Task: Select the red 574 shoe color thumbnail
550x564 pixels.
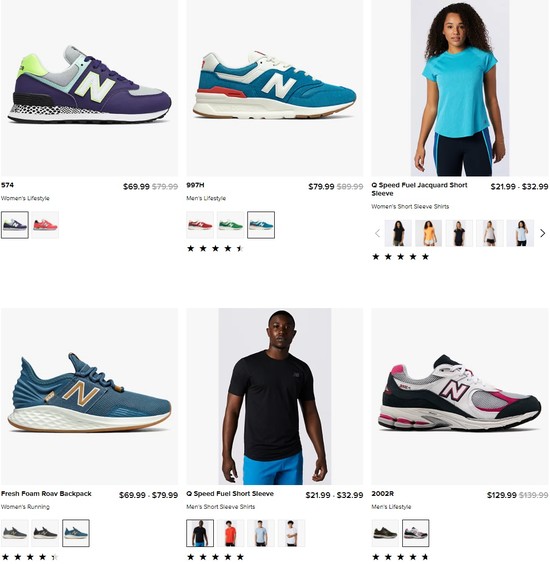Action: coord(45,225)
